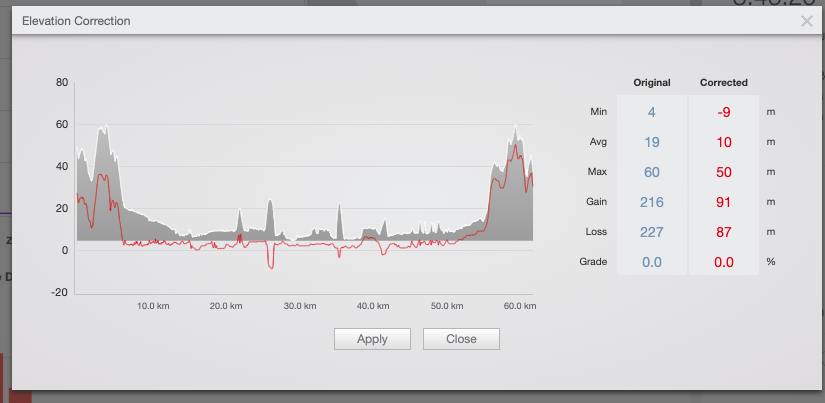Click the Original Min value 4
Image resolution: width=825 pixels, height=403 pixels.
tap(651, 112)
